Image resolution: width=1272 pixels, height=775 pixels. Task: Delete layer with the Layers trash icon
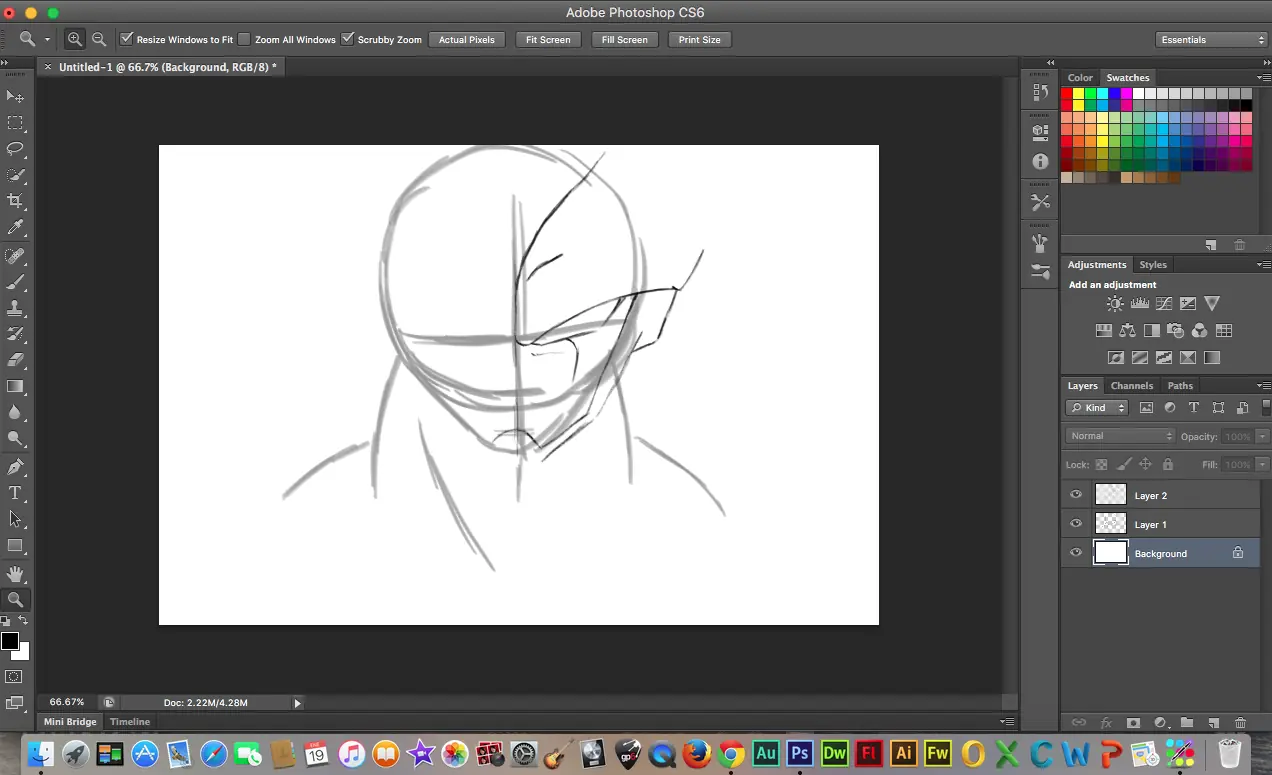tap(1240, 722)
